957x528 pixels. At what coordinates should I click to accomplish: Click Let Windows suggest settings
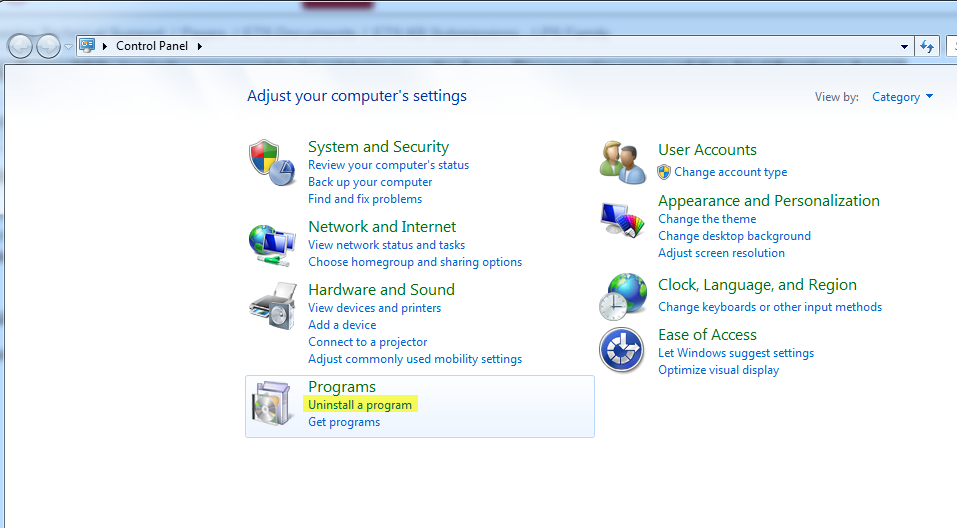coord(736,353)
